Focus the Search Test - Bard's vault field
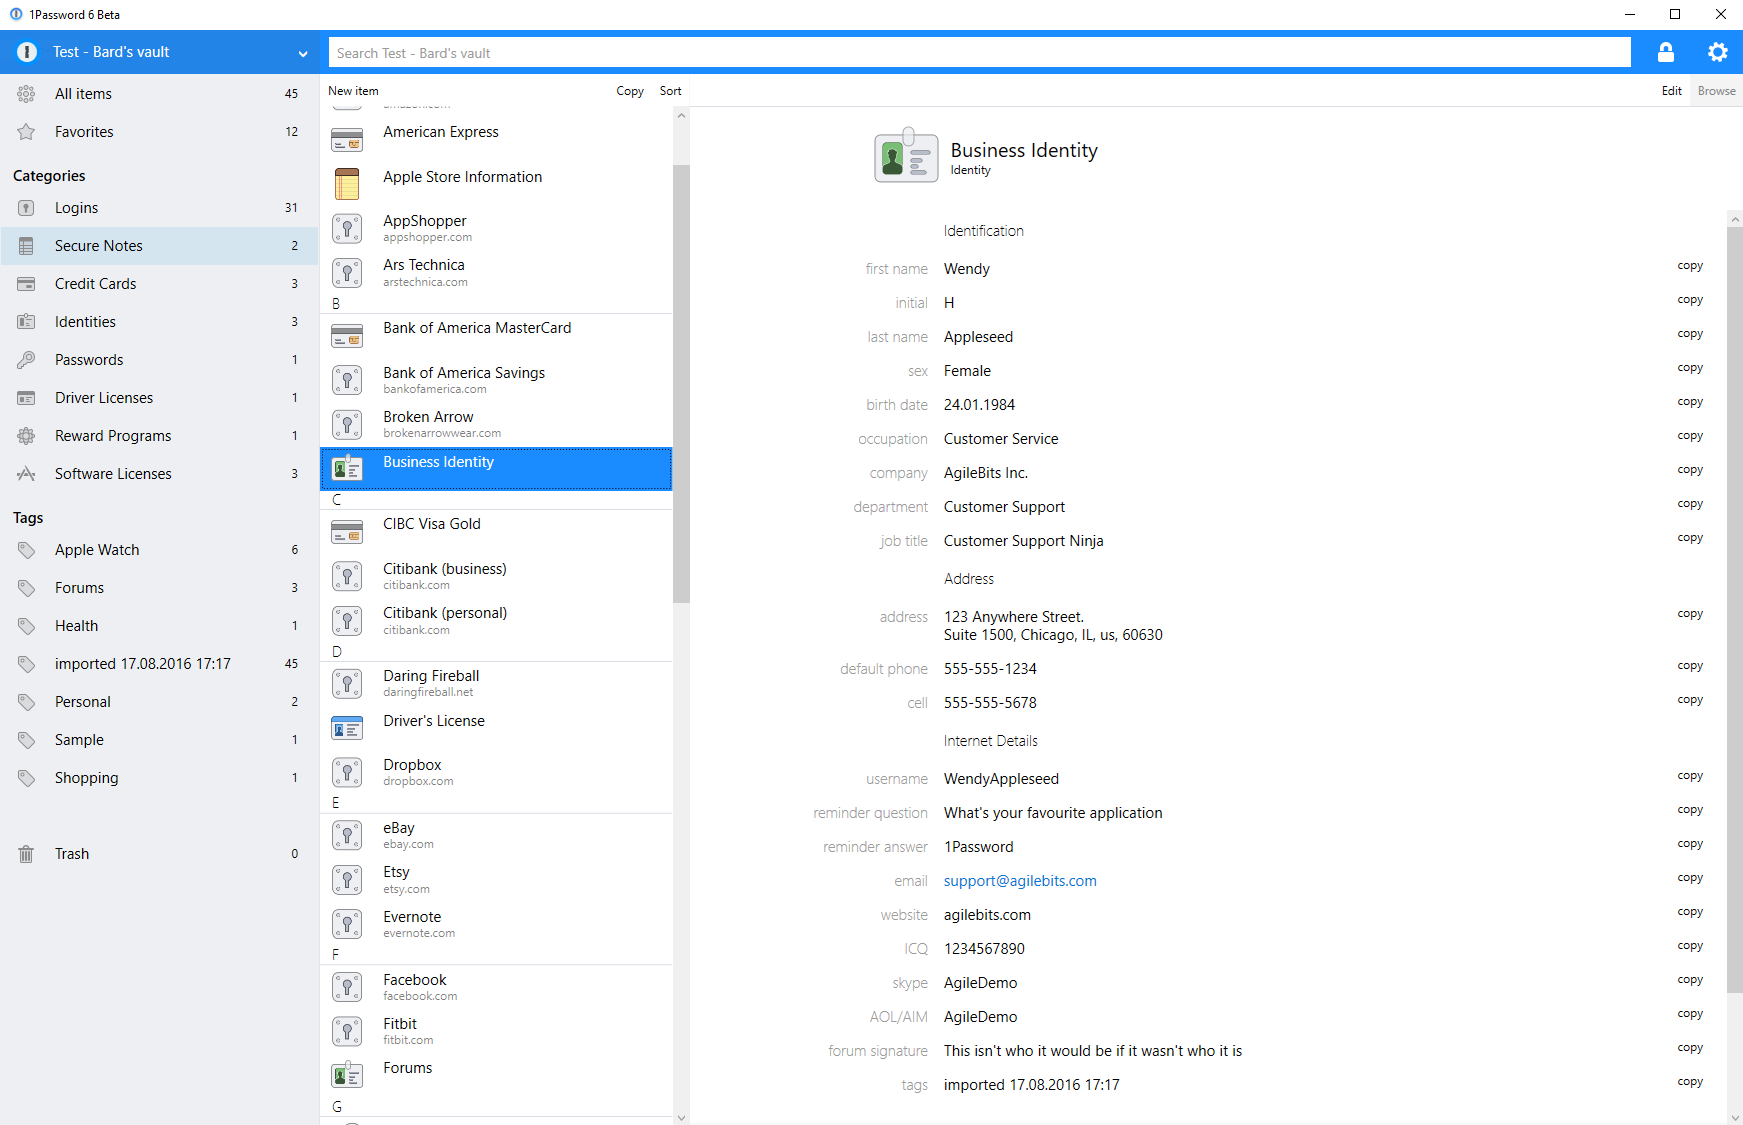The width and height of the screenshot is (1743, 1125). coord(979,53)
